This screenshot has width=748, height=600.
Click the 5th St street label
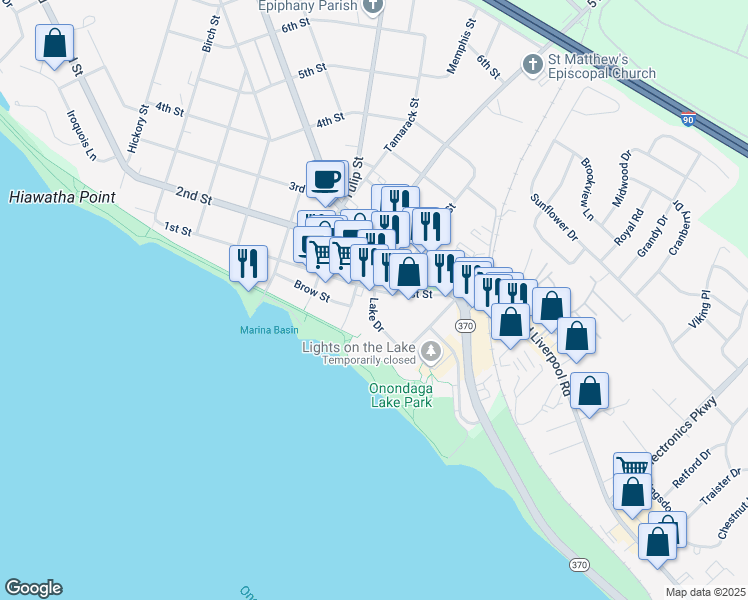coord(312,71)
